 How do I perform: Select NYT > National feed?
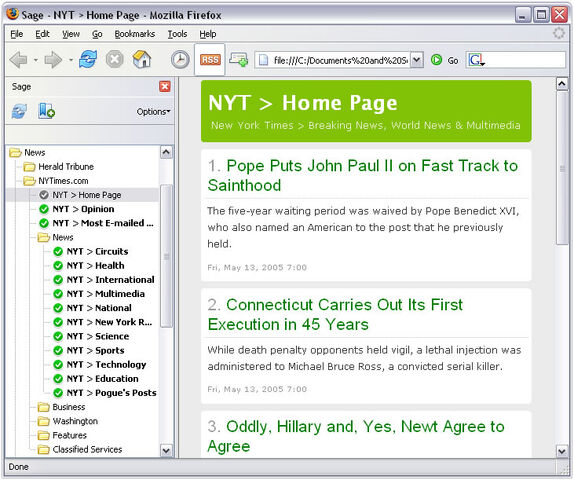click(x=99, y=308)
